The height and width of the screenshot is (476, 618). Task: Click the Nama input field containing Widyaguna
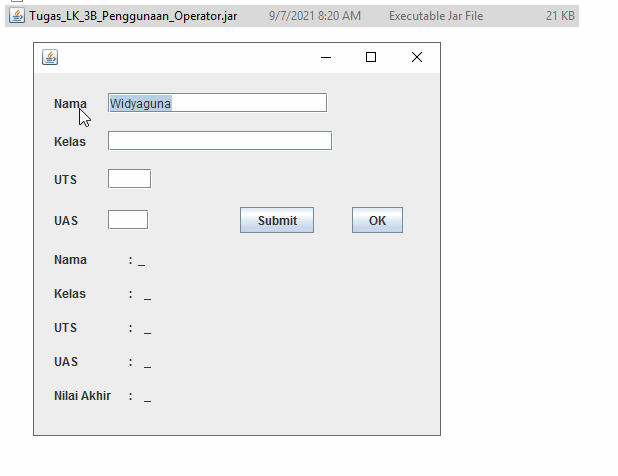pos(217,103)
